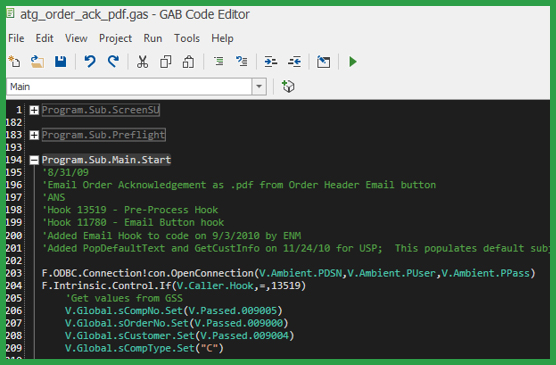The height and width of the screenshot is (365, 556).
Task: Expand the Program.Sub.Preflight fold
Action: click(x=34, y=135)
